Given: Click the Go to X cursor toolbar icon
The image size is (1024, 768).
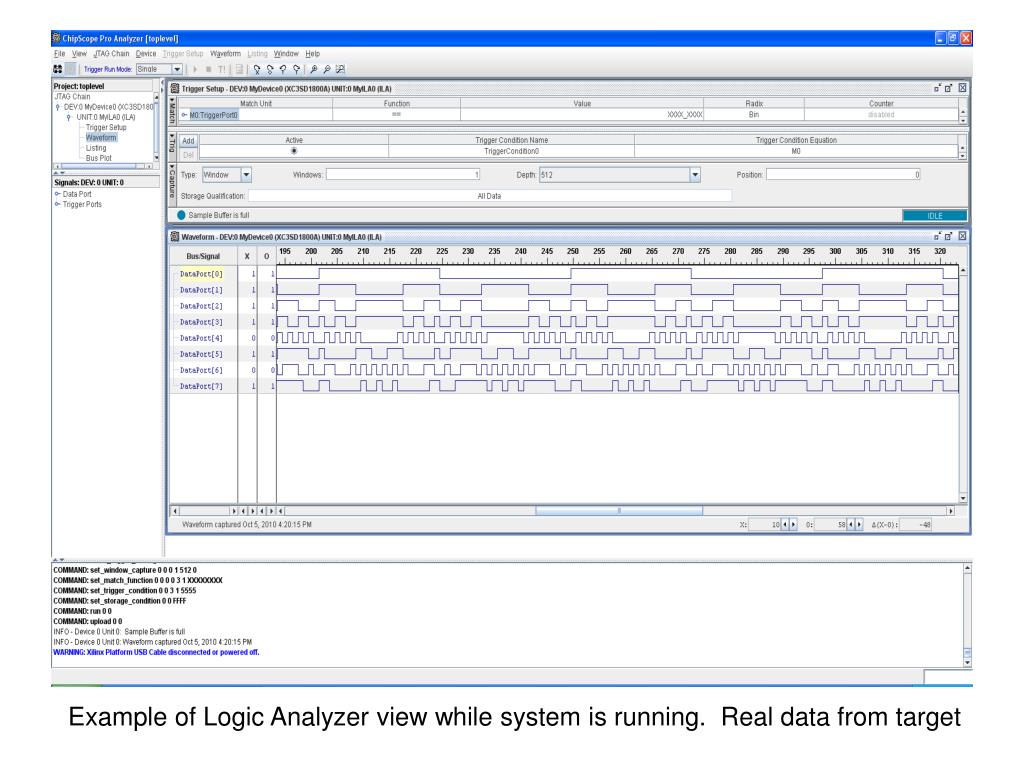Looking at the screenshot, I should click(257, 69).
